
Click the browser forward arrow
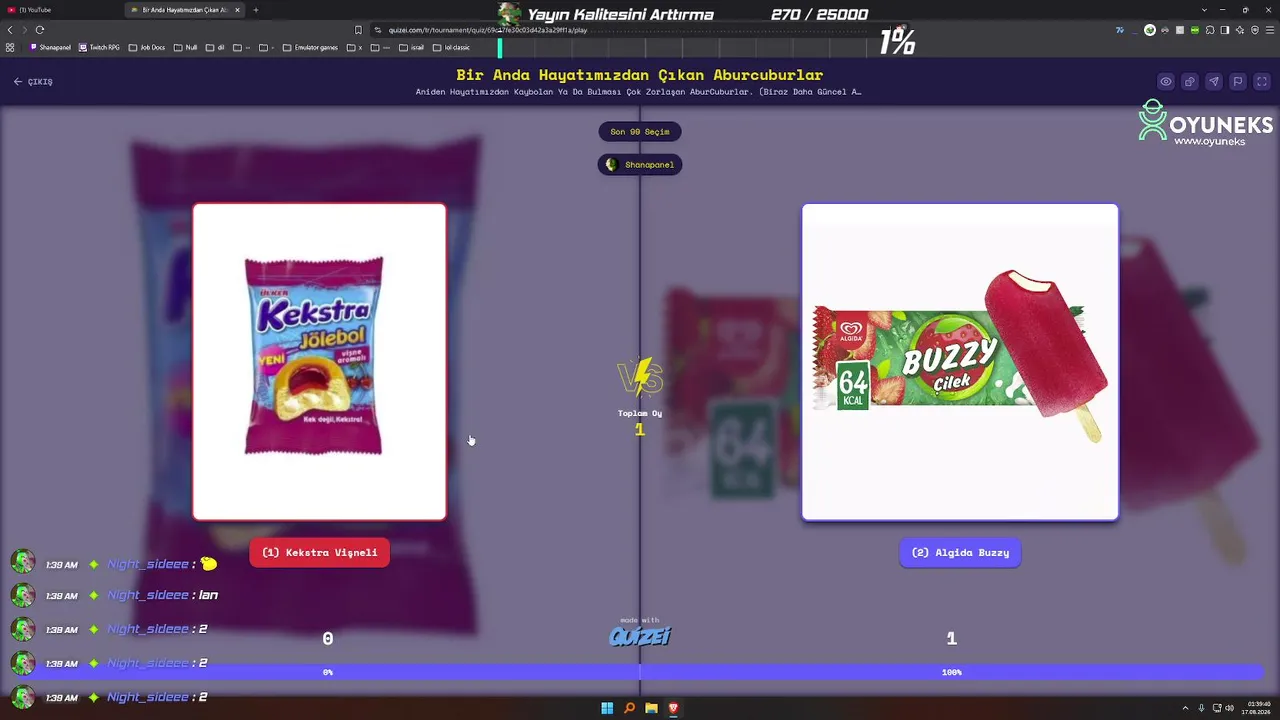(x=25, y=30)
